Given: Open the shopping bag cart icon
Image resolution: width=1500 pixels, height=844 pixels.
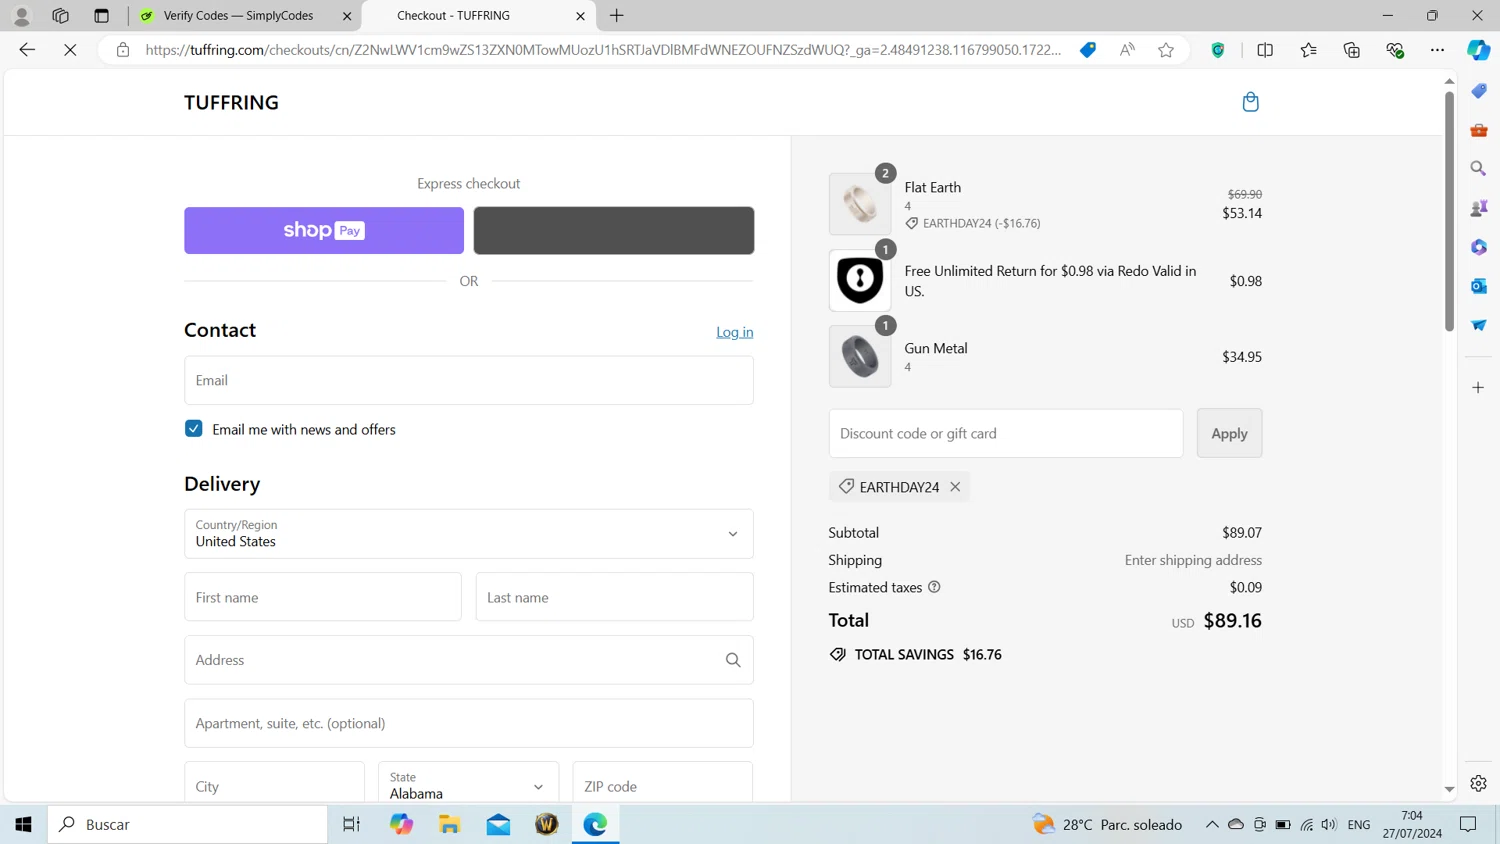Looking at the screenshot, I should tap(1250, 102).
